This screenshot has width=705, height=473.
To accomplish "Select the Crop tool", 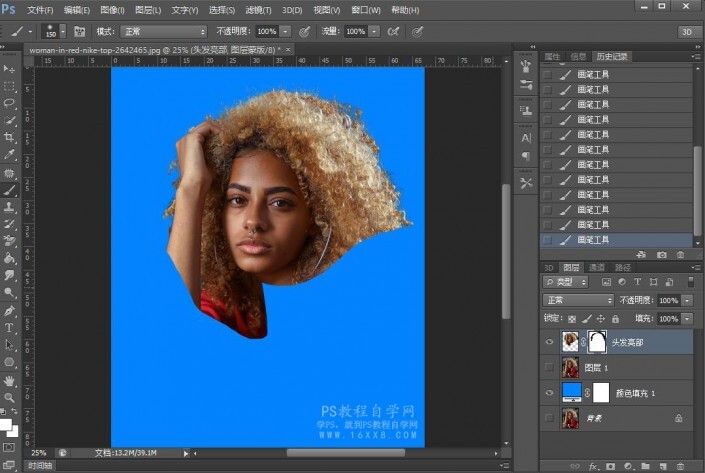I will [9, 137].
